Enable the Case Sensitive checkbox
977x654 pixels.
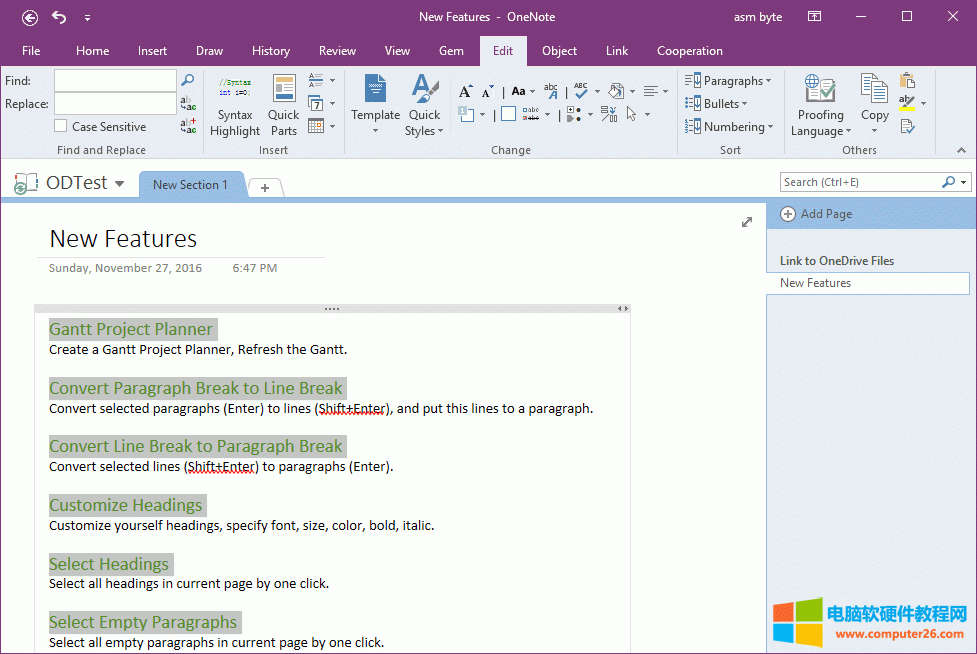tap(61, 127)
